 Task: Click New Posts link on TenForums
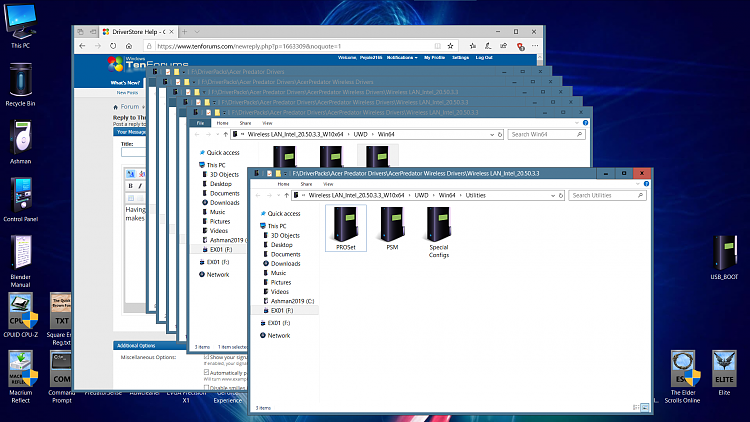click(127, 92)
